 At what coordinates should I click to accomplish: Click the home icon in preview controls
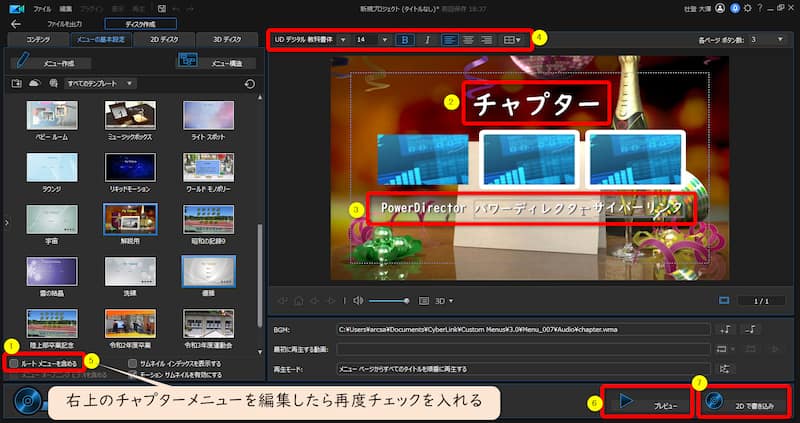click(x=299, y=301)
